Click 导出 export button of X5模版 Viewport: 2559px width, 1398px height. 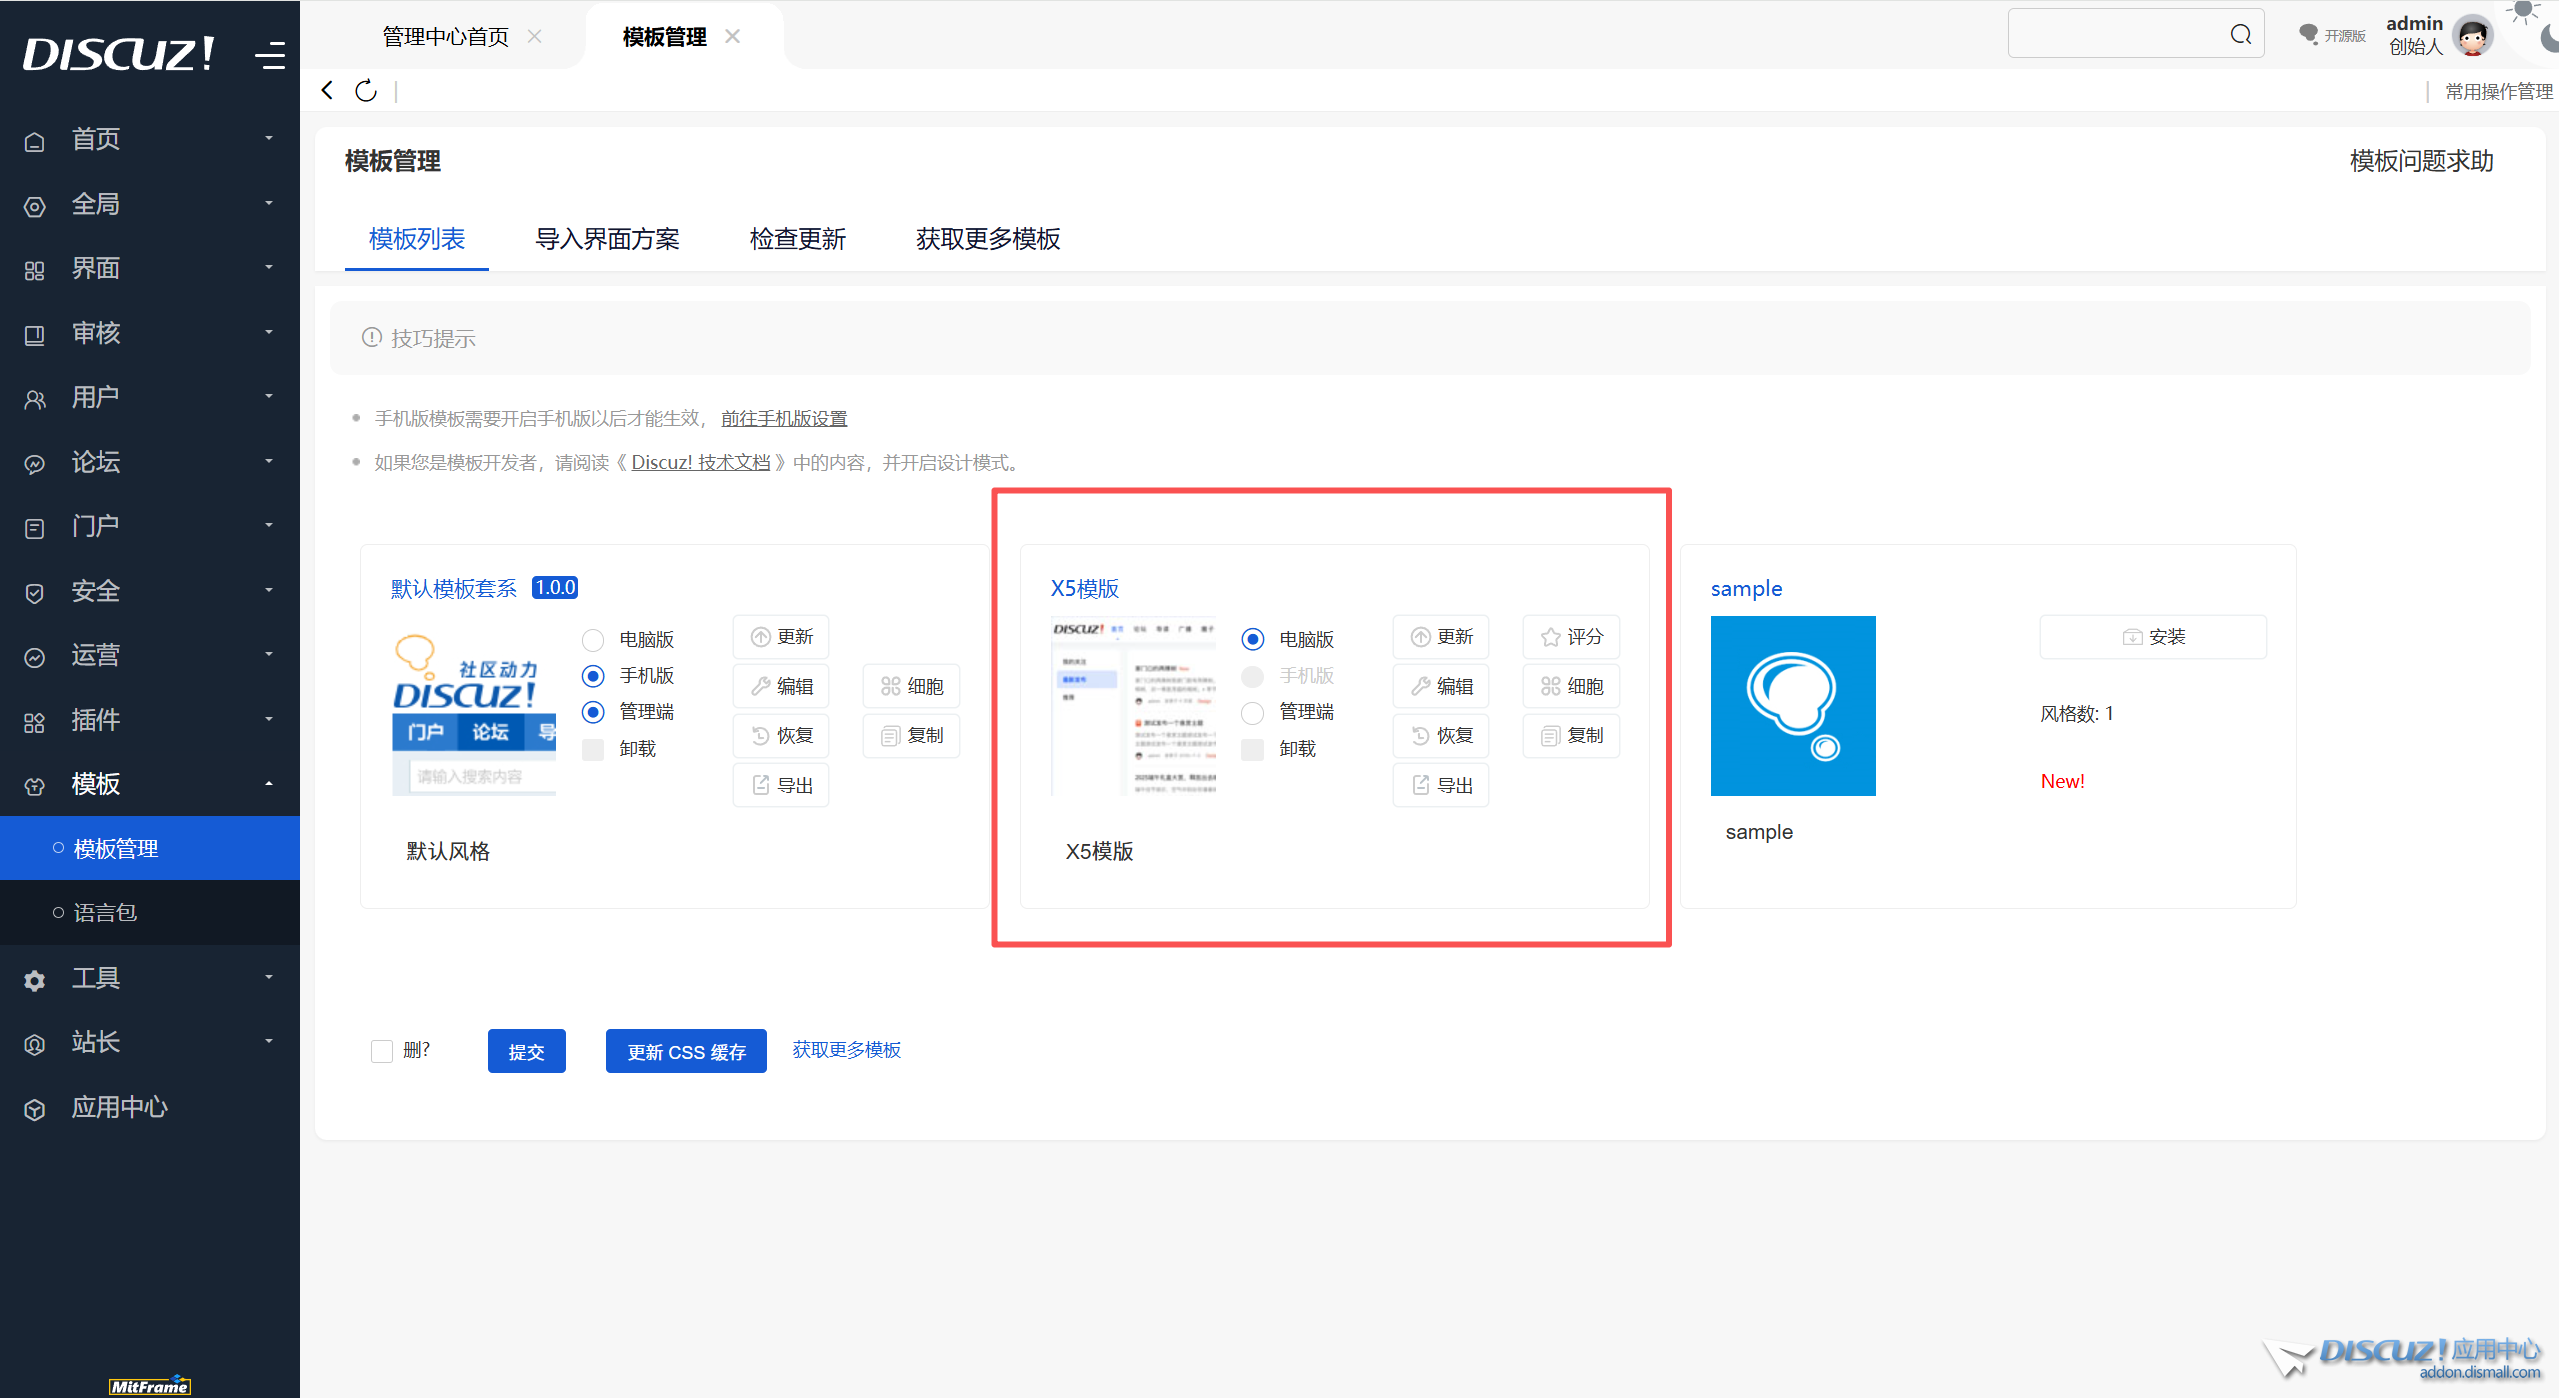pyautogui.click(x=1441, y=785)
